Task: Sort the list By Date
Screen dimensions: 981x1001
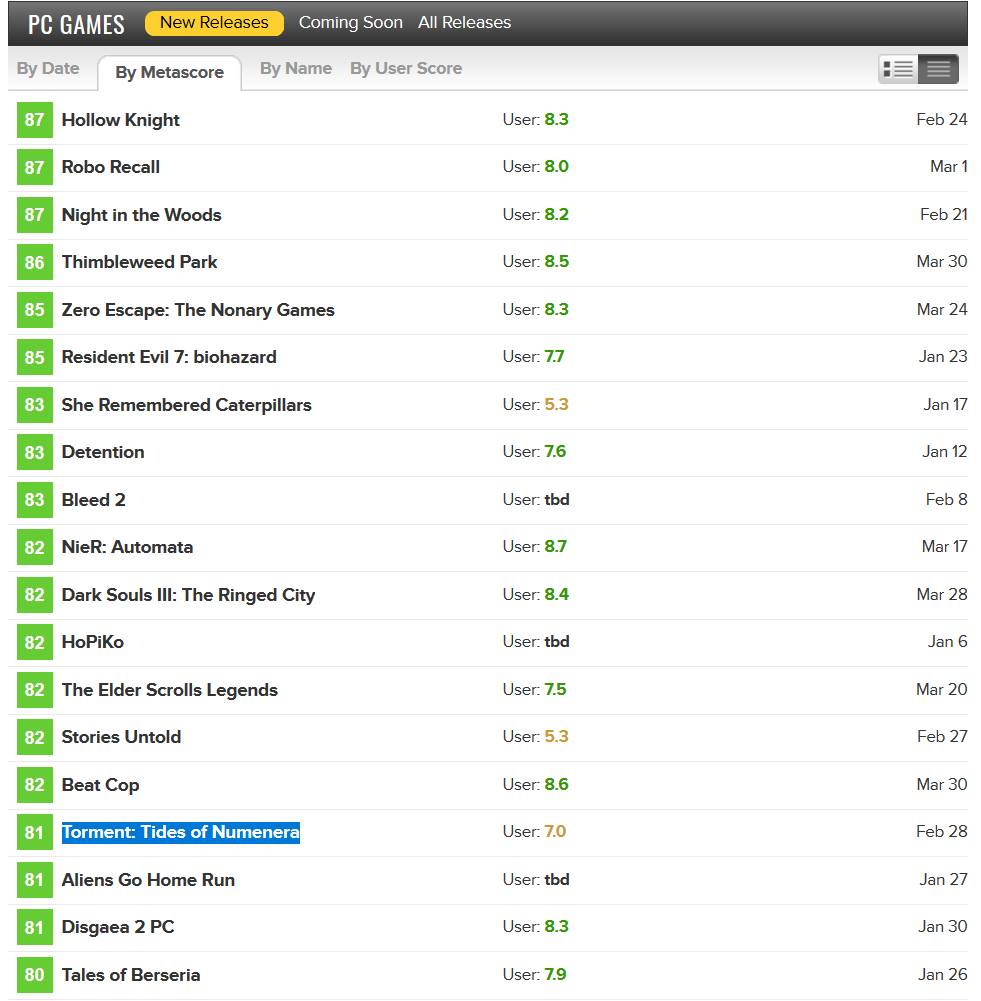Action: coord(48,68)
